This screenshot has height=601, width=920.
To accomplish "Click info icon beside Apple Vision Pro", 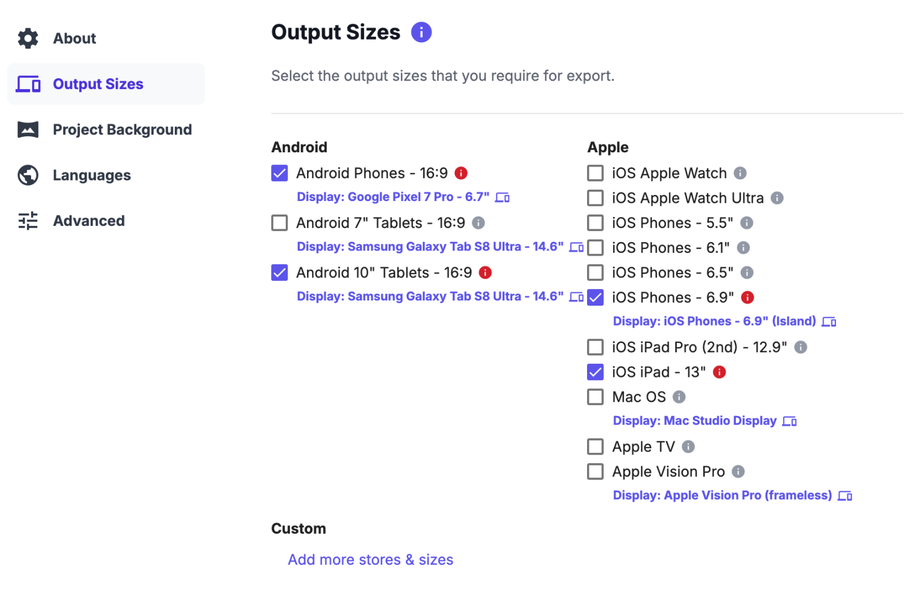I will click(x=738, y=472).
